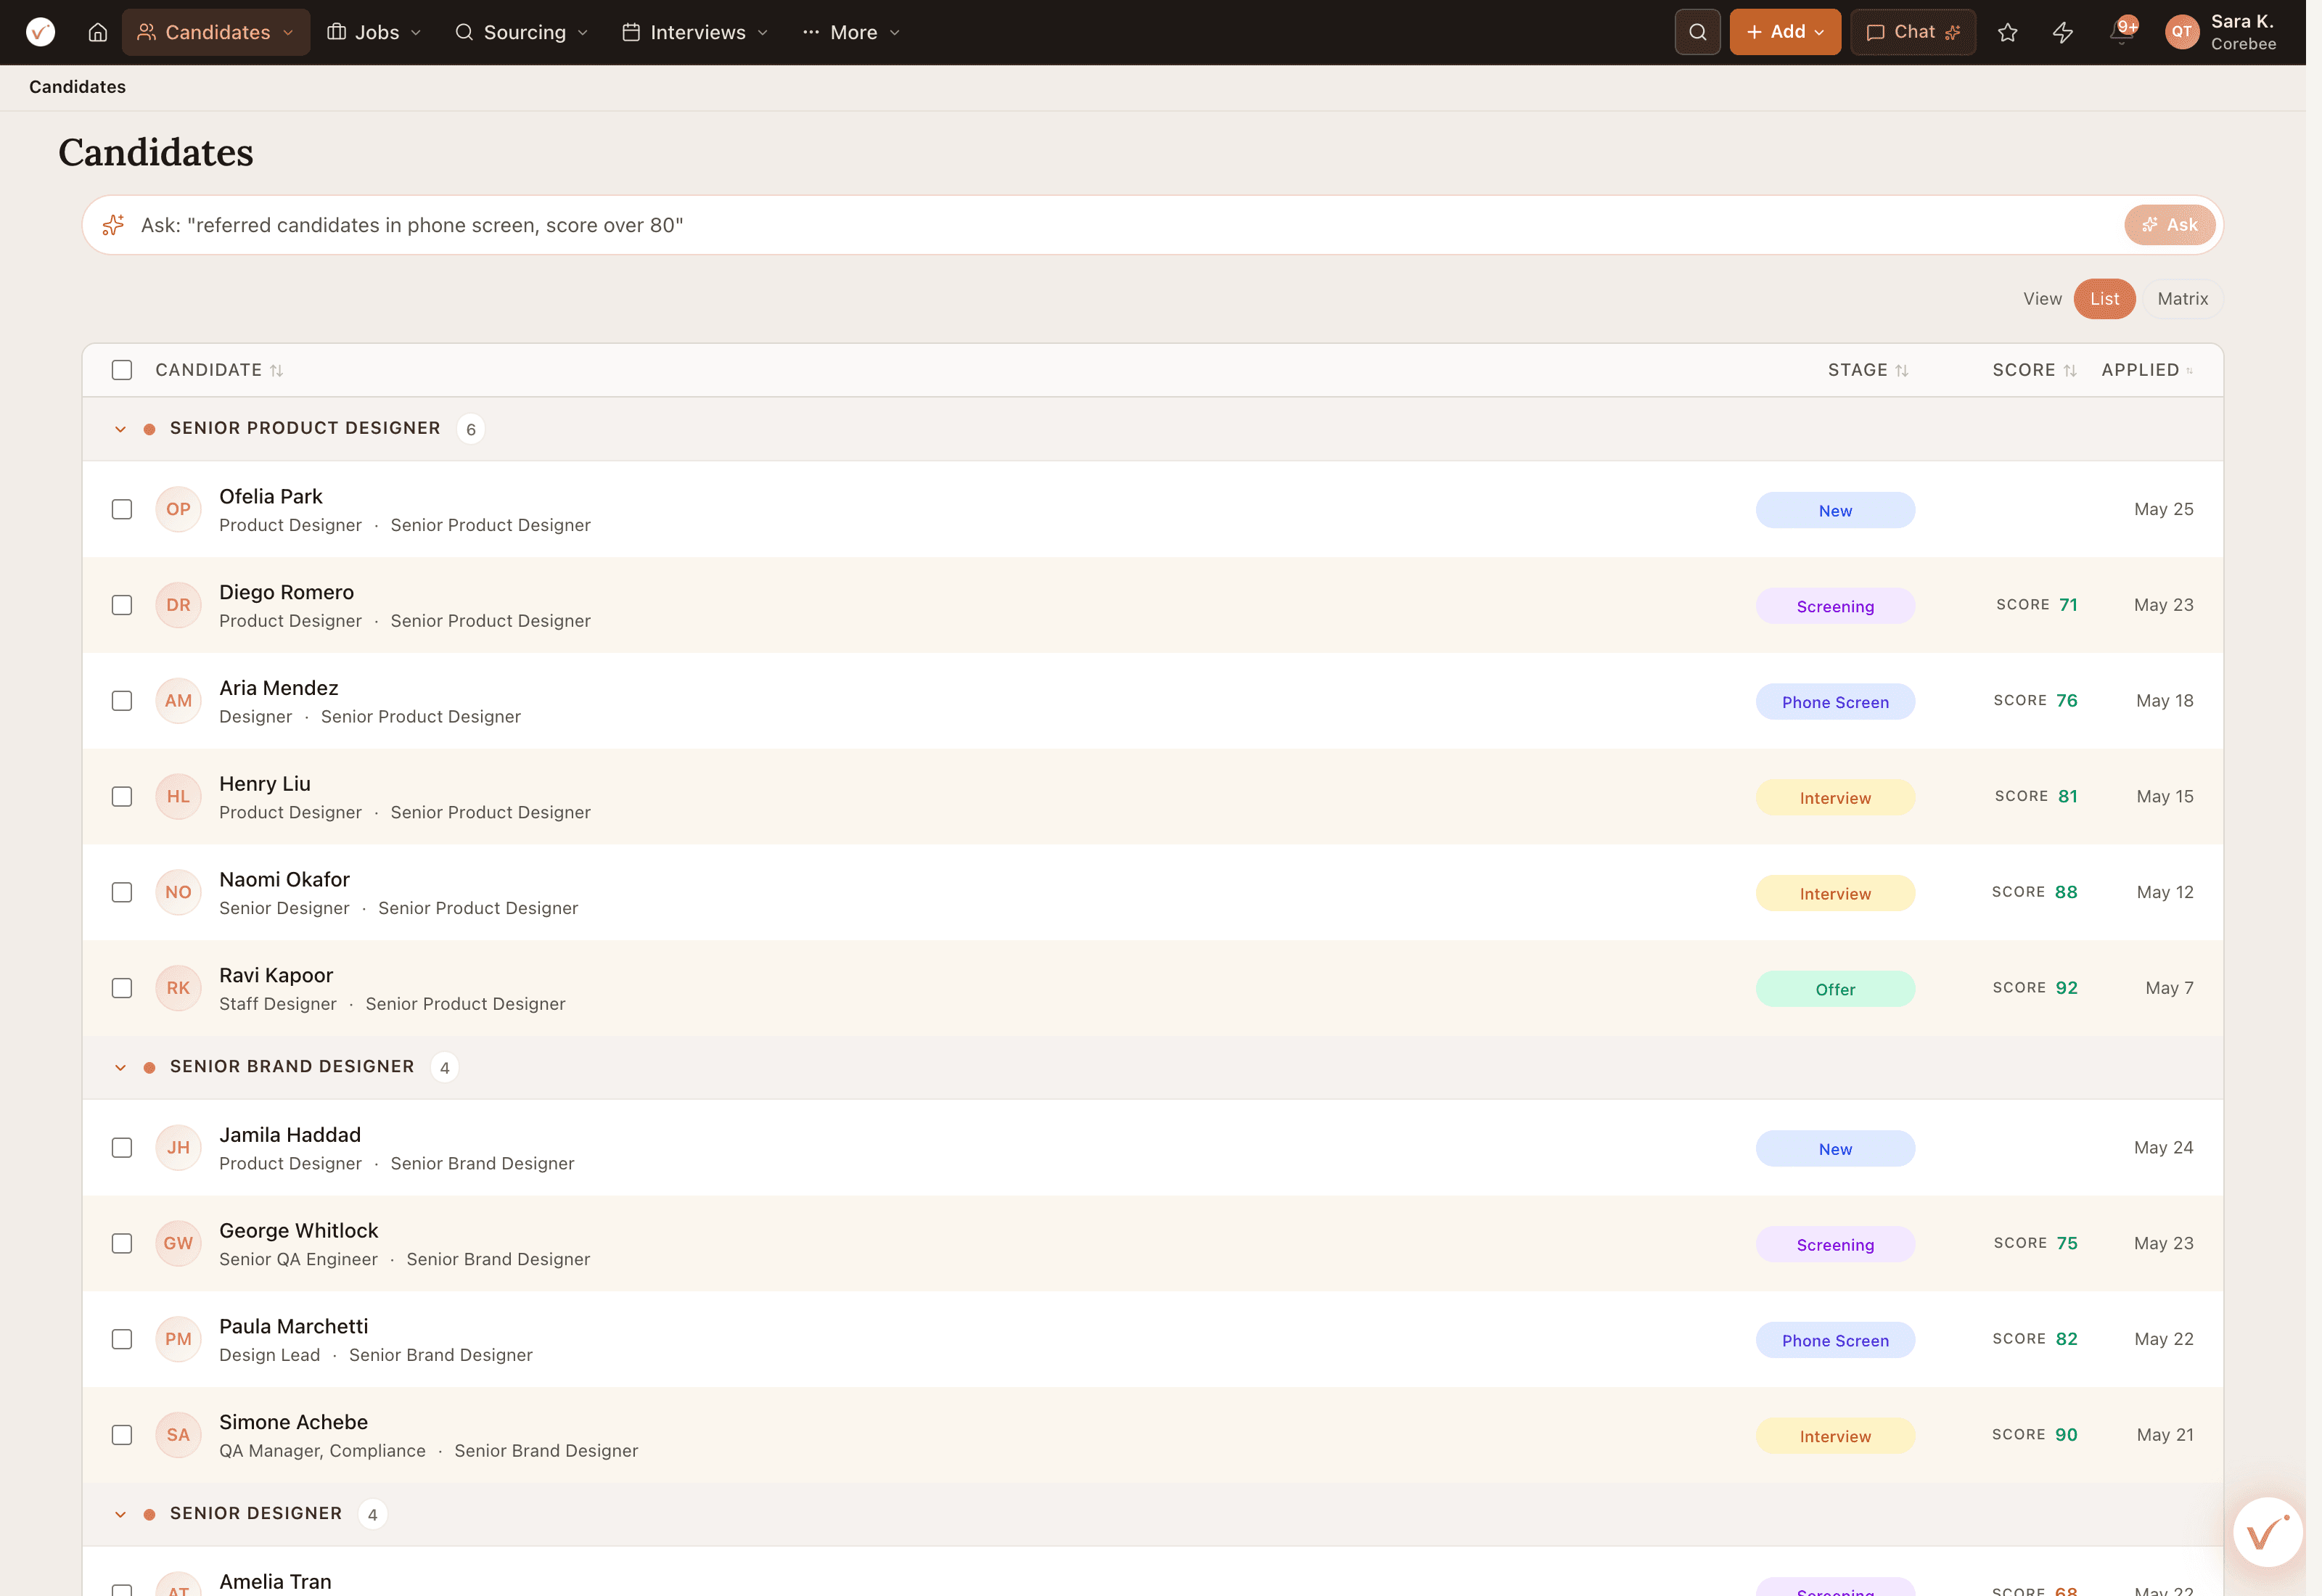Switch to Matrix view
The image size is (2322, 1596).
[2182, 299]
